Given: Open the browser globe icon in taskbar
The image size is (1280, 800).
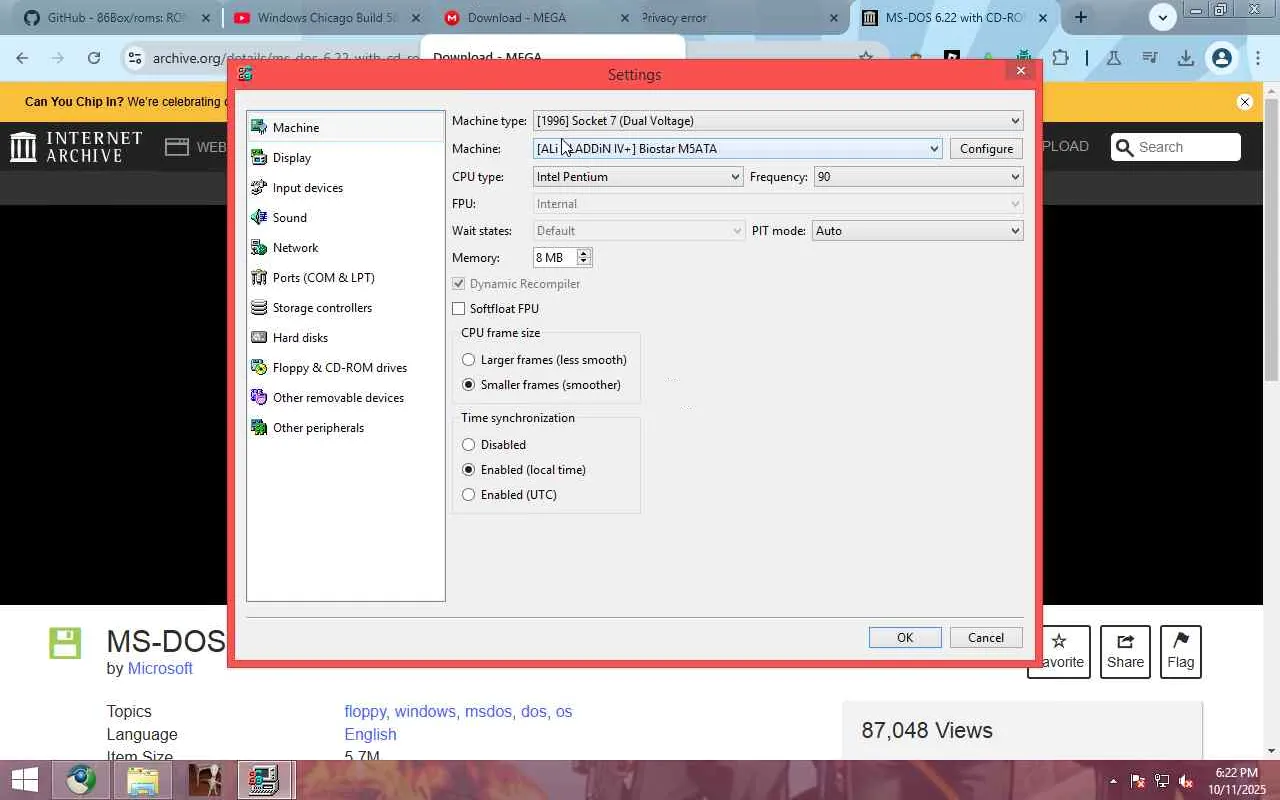Looking at the screenshot, I should (x=82, y=780).
